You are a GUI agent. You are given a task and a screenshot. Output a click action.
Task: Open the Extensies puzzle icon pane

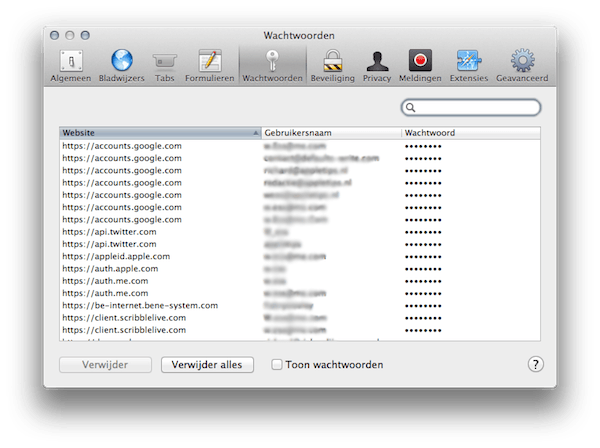pyautogui.click(x=469, y=65)
